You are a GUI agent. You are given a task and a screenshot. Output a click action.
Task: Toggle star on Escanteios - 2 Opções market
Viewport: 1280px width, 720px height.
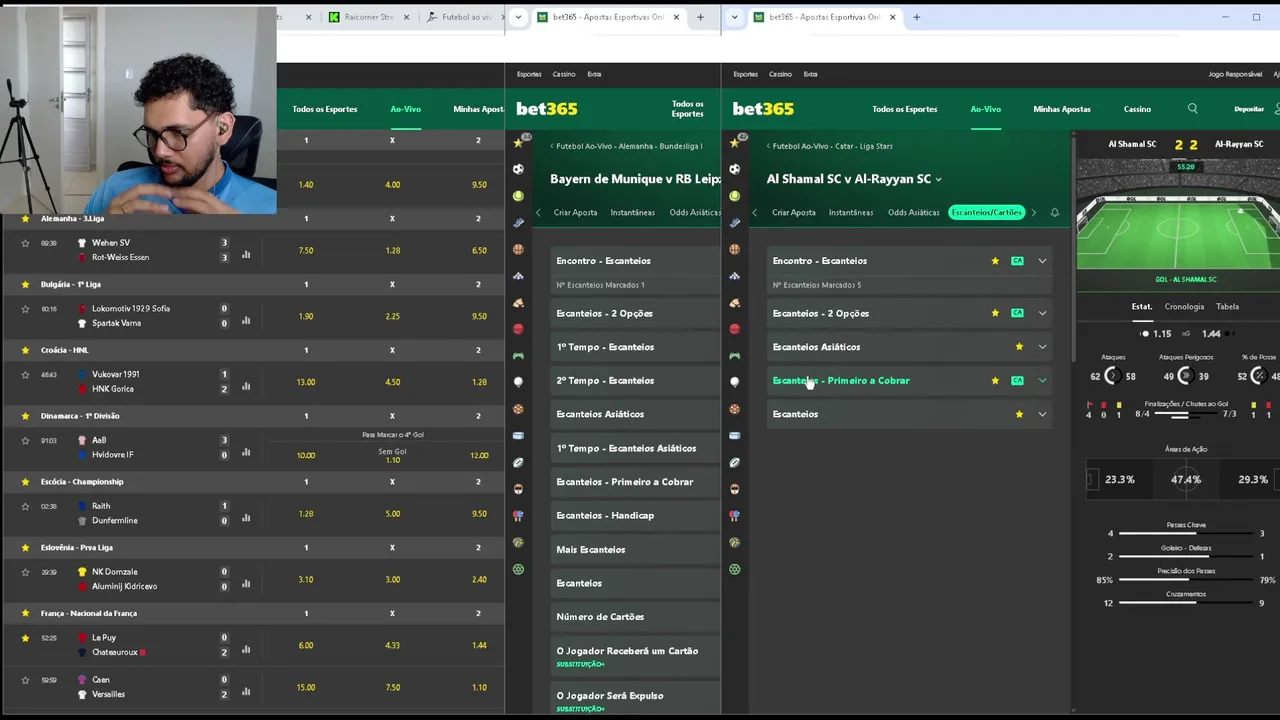995,313
